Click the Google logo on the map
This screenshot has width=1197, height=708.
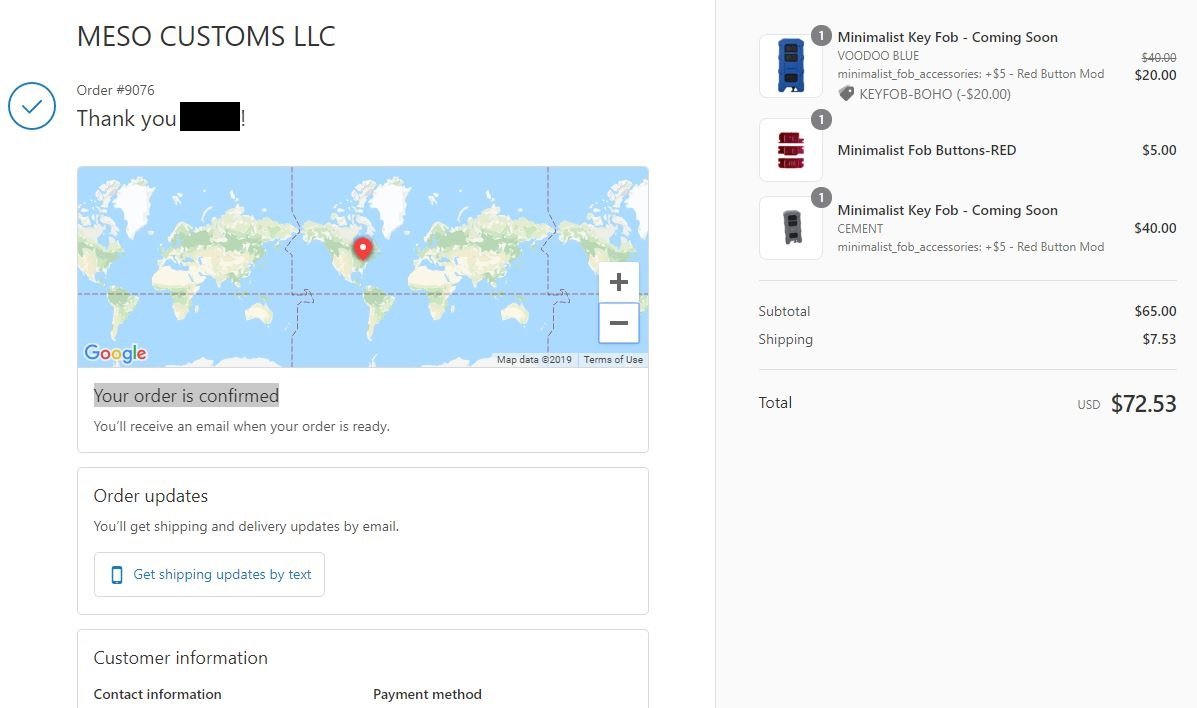[115, 352]
